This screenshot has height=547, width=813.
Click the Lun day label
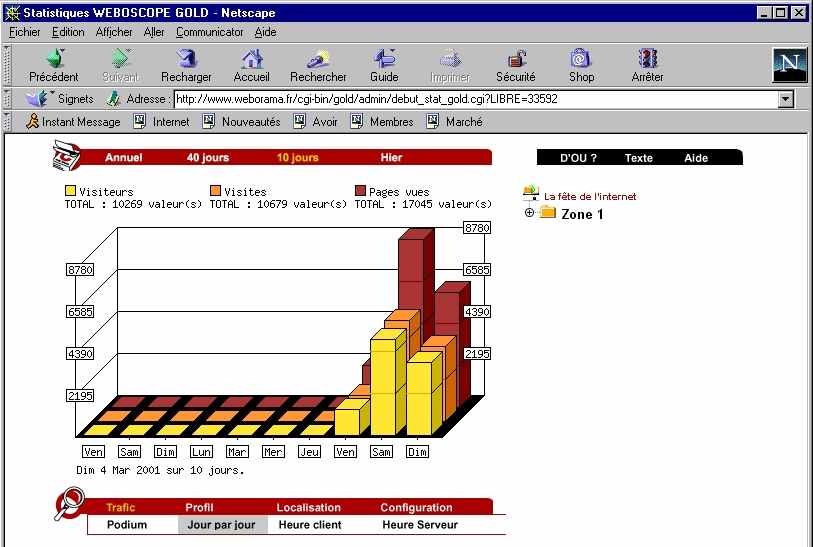tap(201, 452)
